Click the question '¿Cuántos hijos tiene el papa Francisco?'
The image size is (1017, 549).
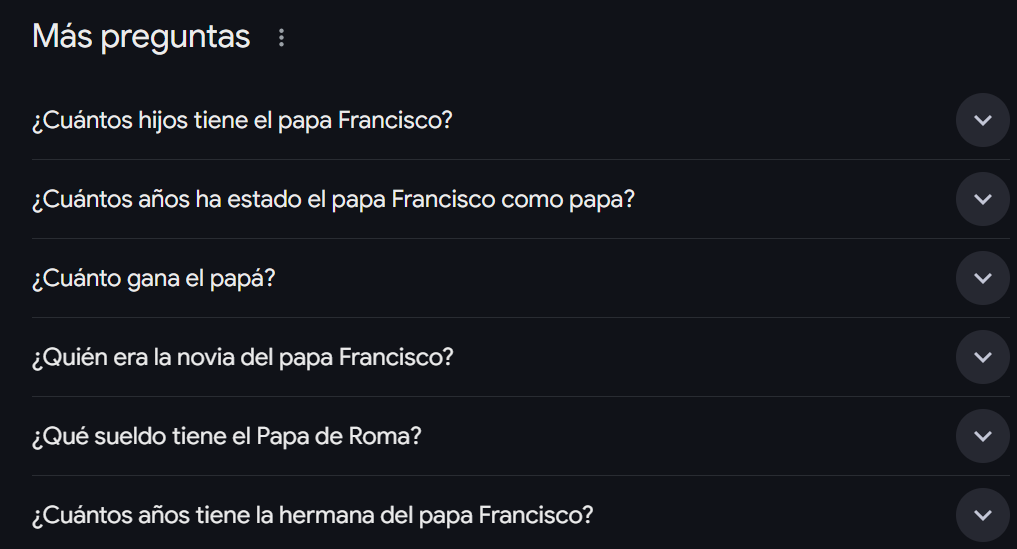(242, 120)
